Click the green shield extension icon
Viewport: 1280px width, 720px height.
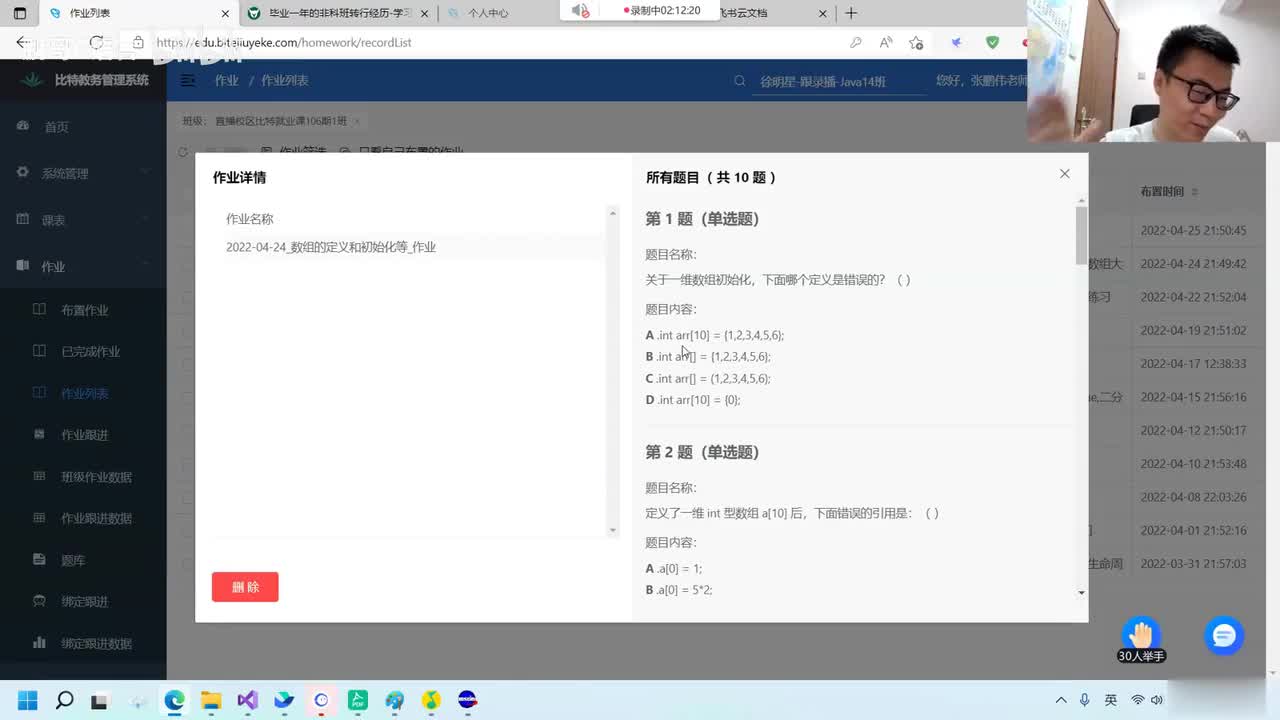tap(992, 42)
